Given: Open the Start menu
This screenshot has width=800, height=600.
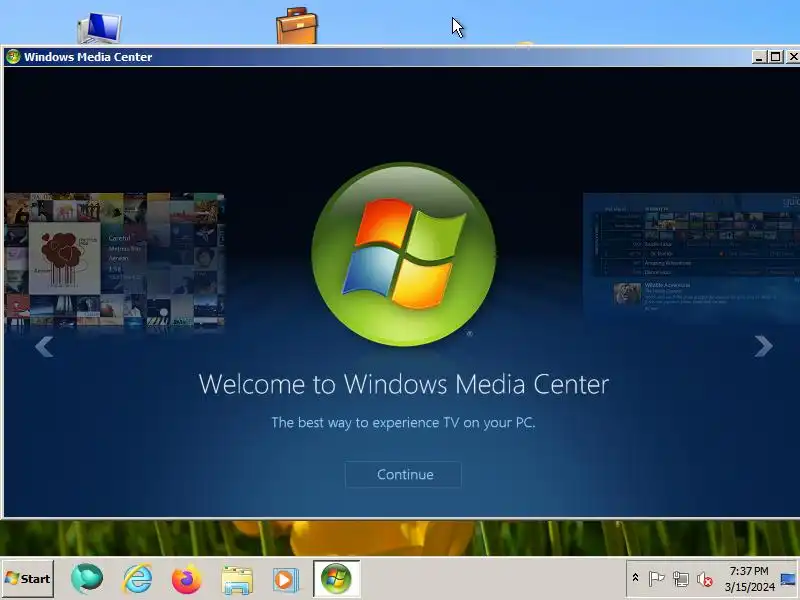Looking at the screenshot, I should click(28, 579).
